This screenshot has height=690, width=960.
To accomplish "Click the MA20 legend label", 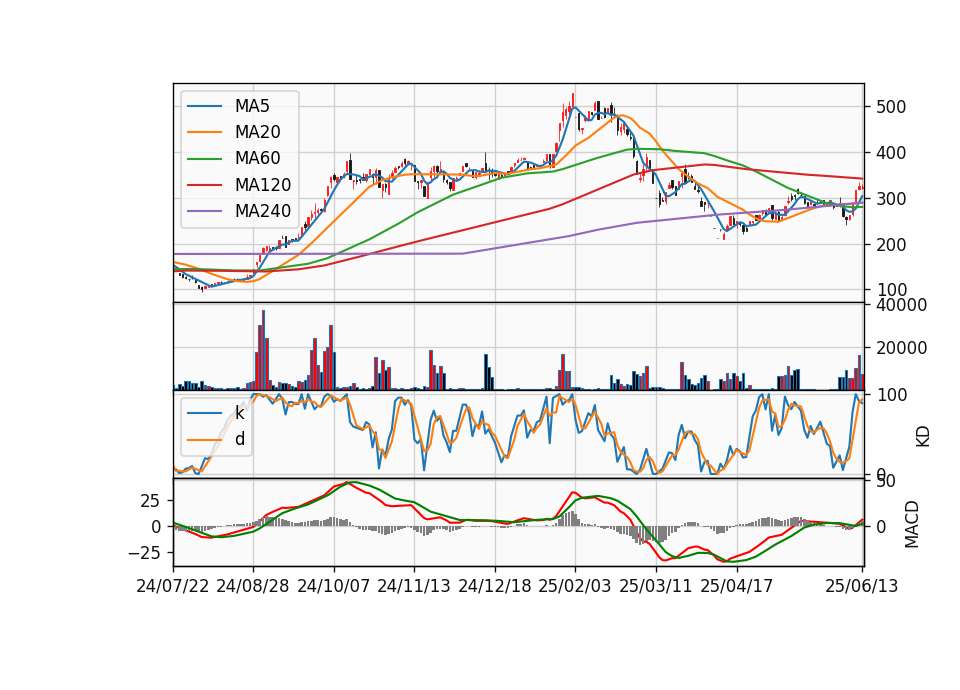I will [257, 132].
